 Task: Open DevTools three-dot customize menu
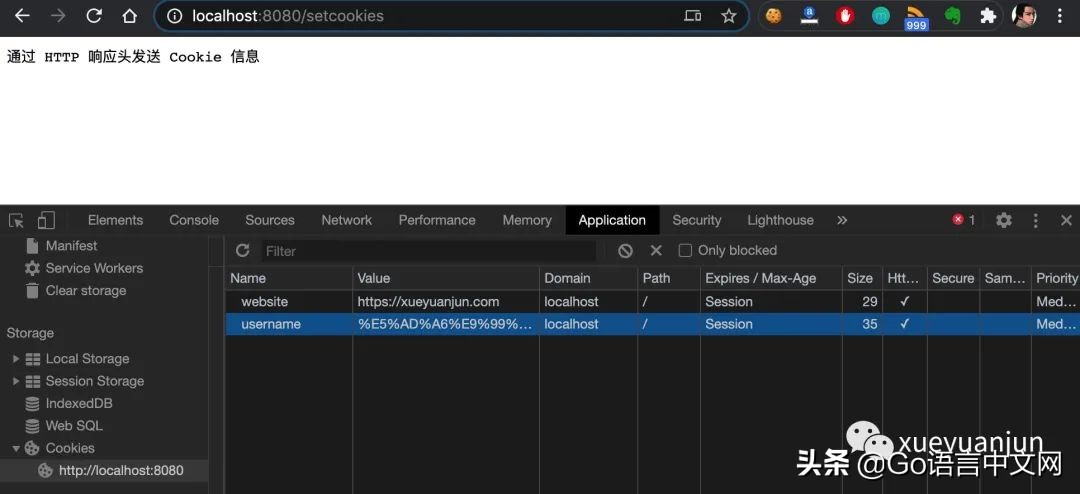[x=1035, y=220]
